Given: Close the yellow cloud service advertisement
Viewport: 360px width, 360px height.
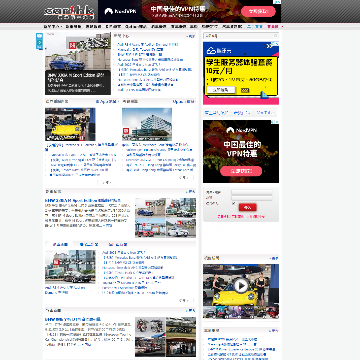Looking at the screenshot, I should coord(277,43).
